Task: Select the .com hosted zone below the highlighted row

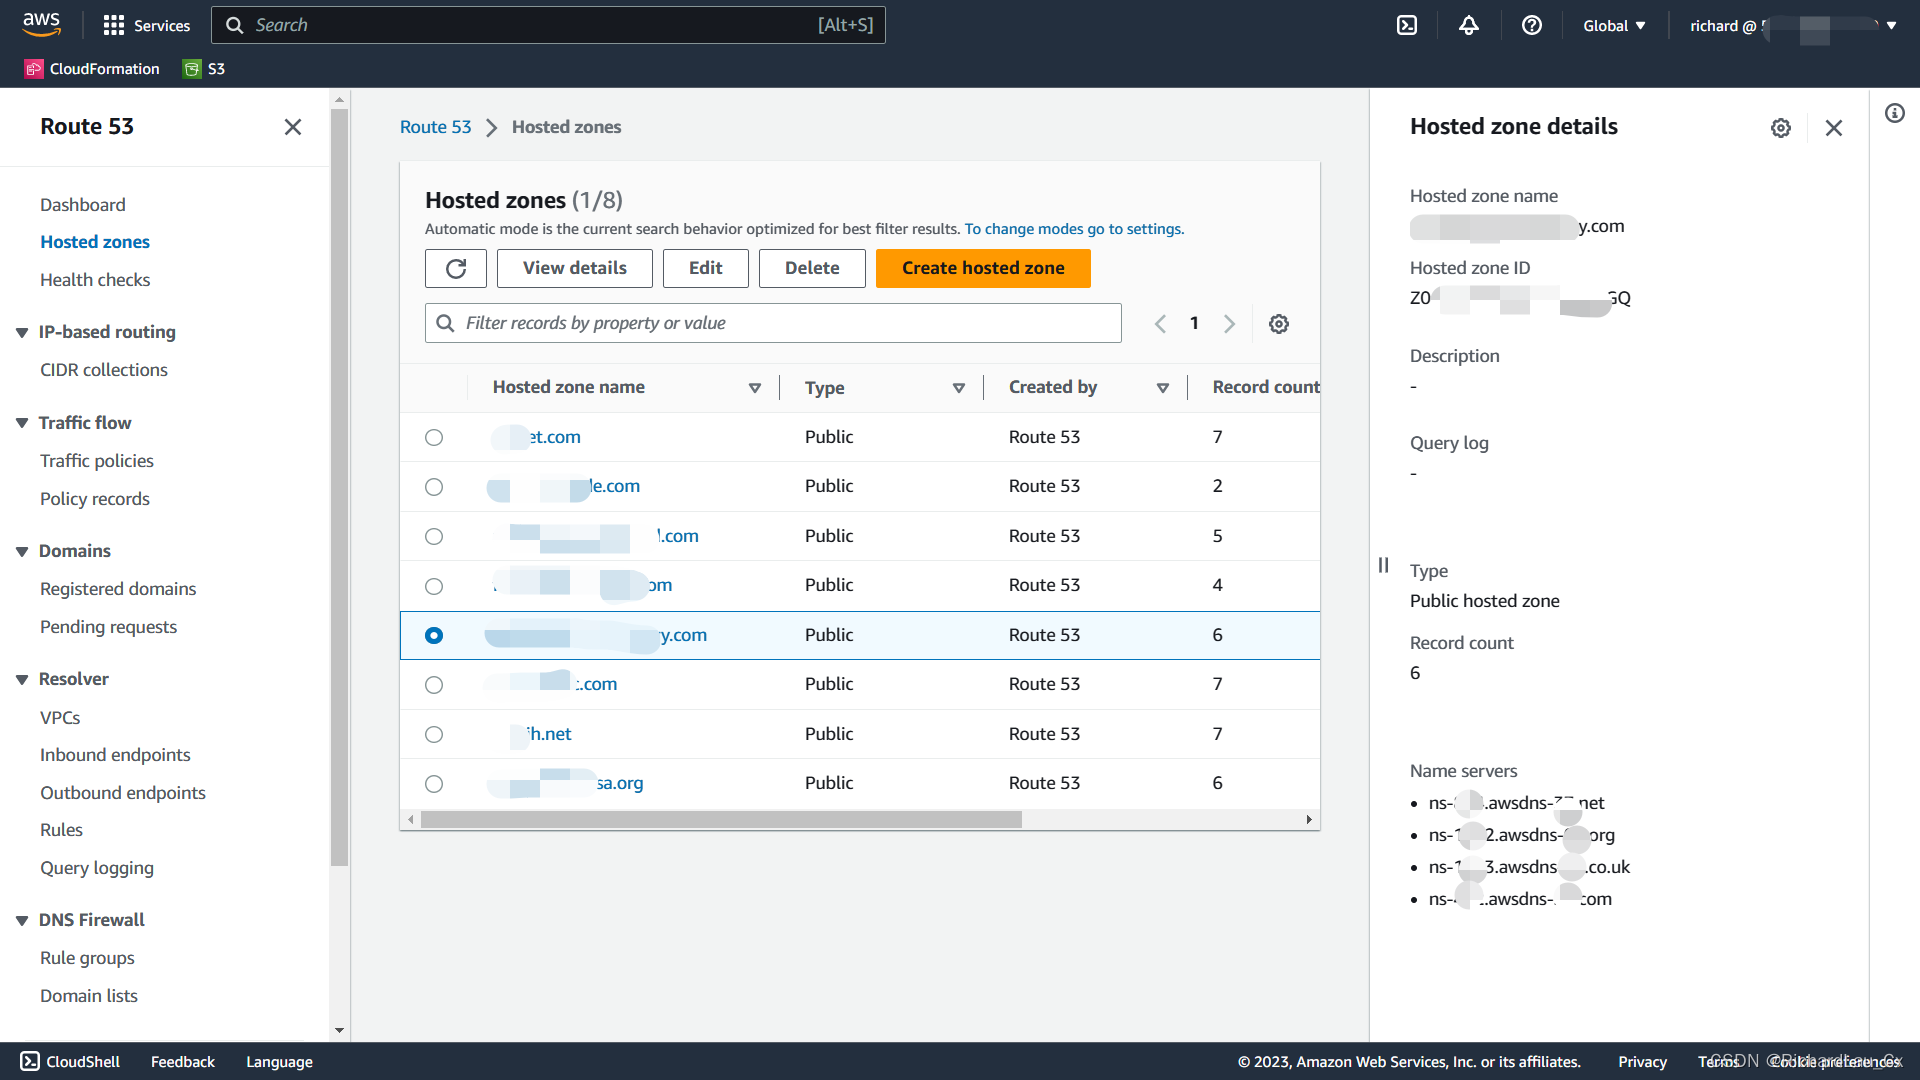Action: click(x=434, y=685)
